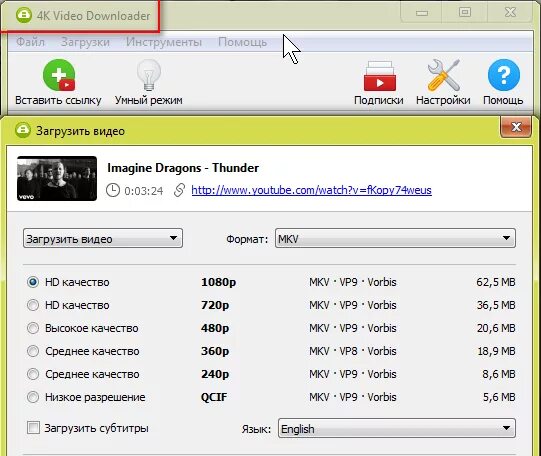
Task: Open Settings (Настройки) tools icon
Action: click(x=443, y=75)
